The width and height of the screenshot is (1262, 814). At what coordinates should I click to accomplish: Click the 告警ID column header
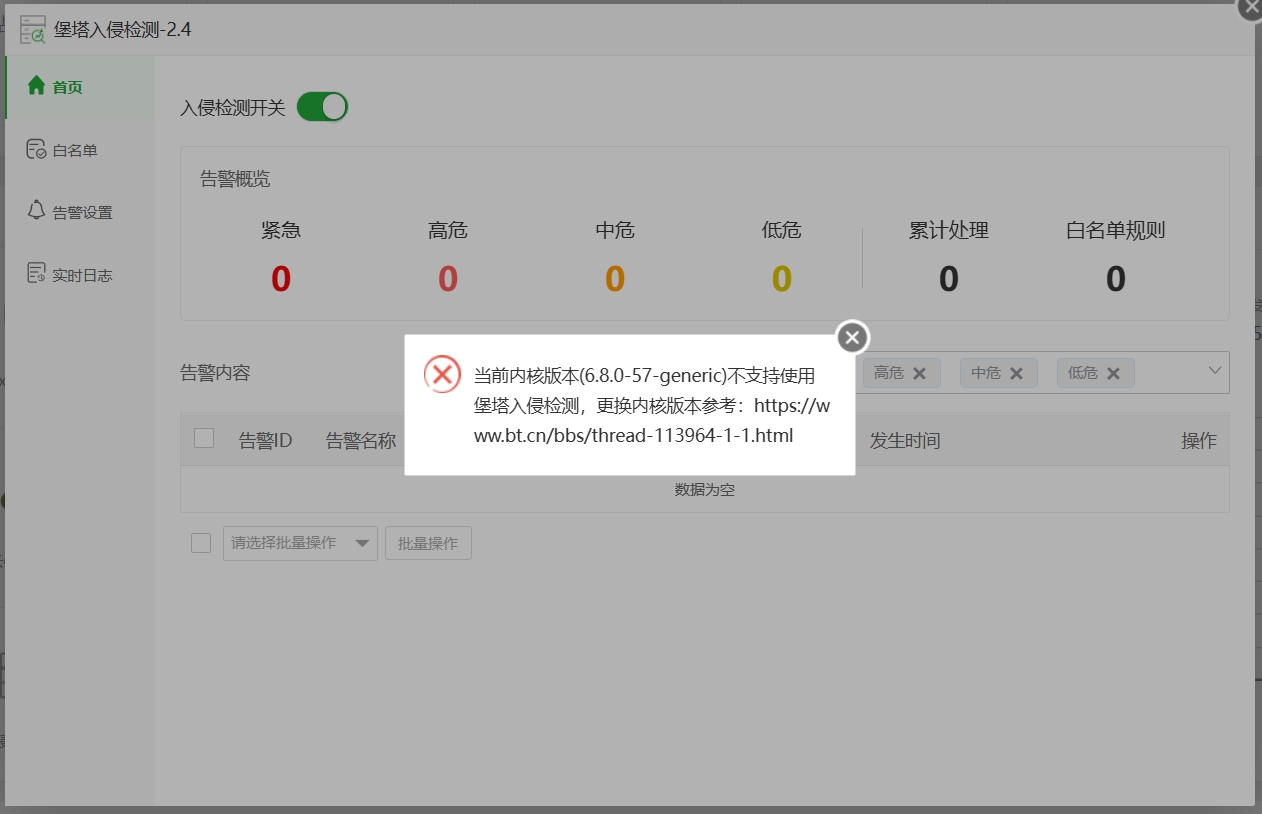click(265, 440)
